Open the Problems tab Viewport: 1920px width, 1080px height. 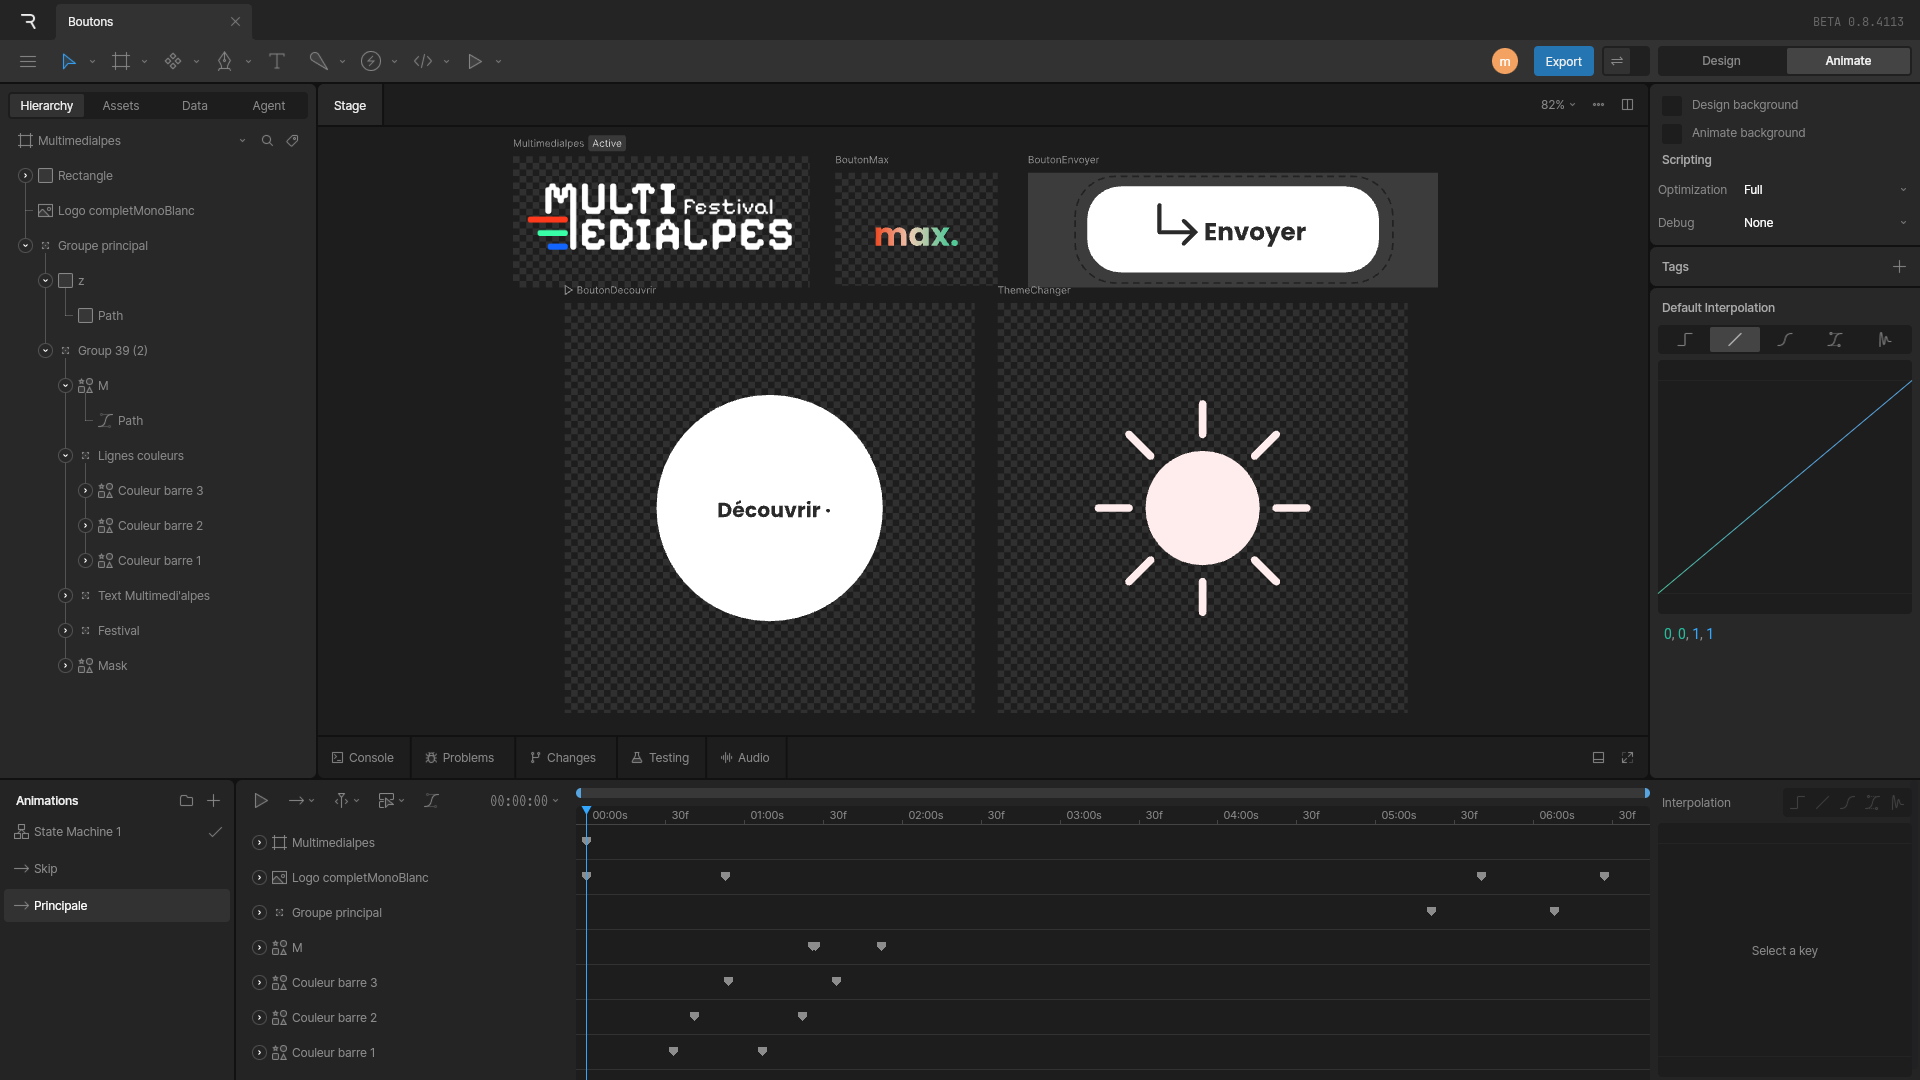pos(459,758)
